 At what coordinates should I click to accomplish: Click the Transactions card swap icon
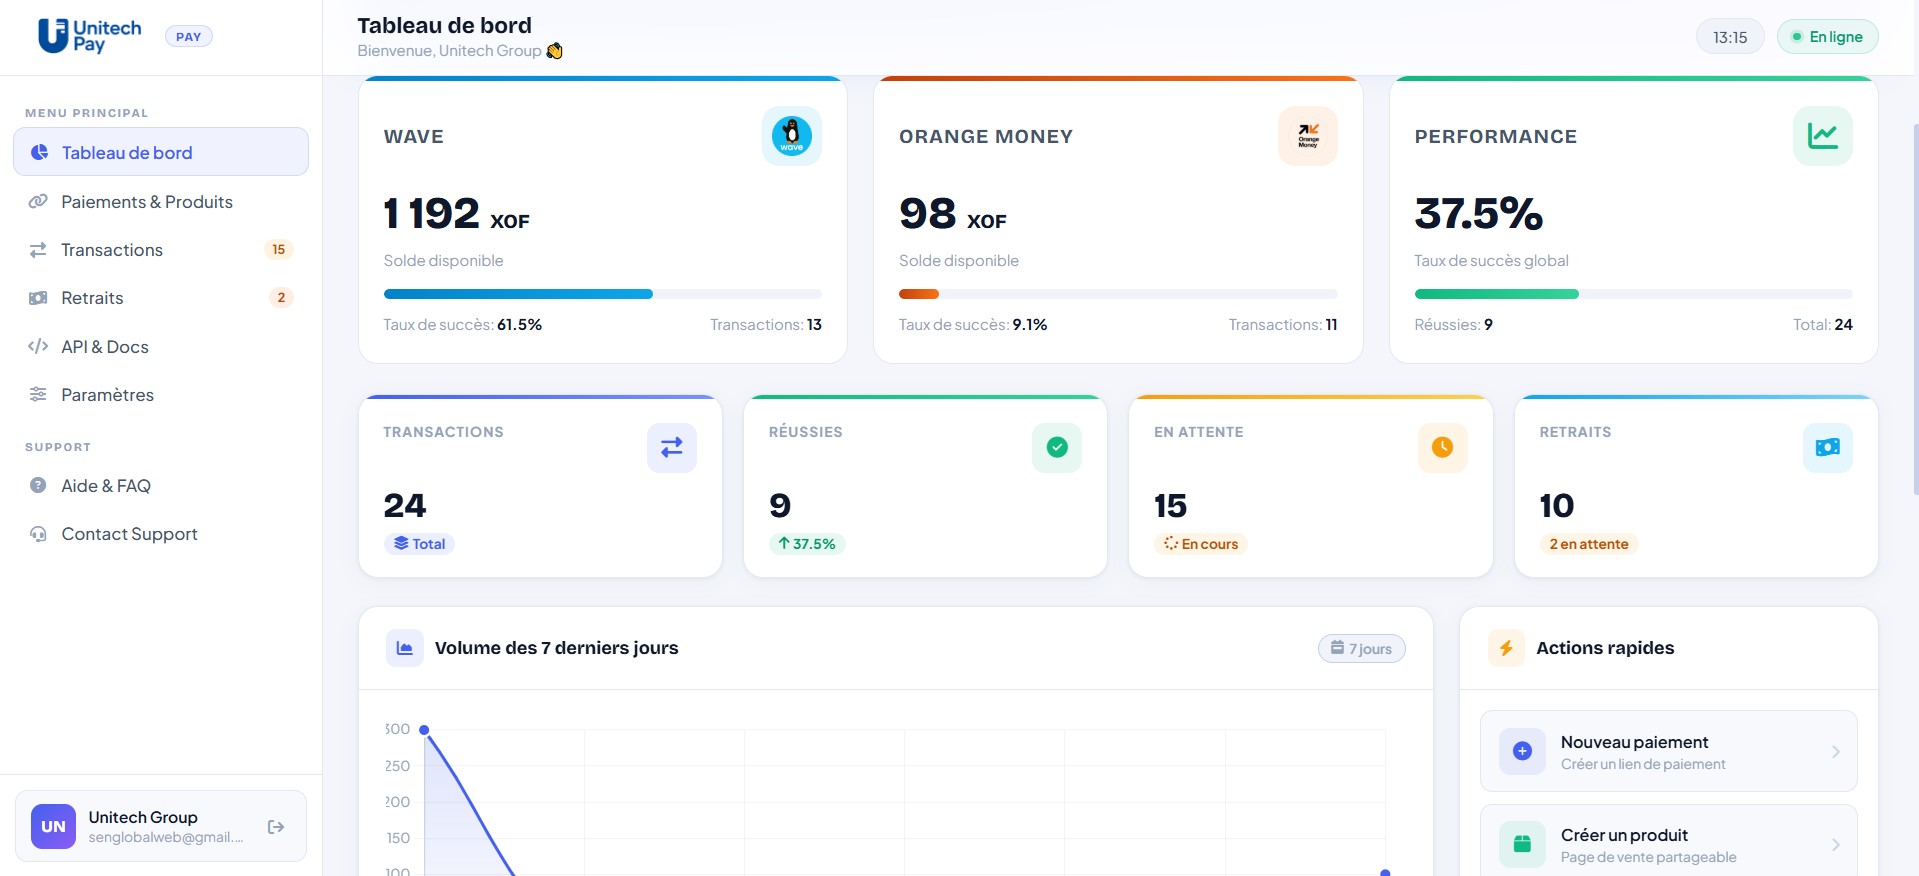(x=672, y=447)
